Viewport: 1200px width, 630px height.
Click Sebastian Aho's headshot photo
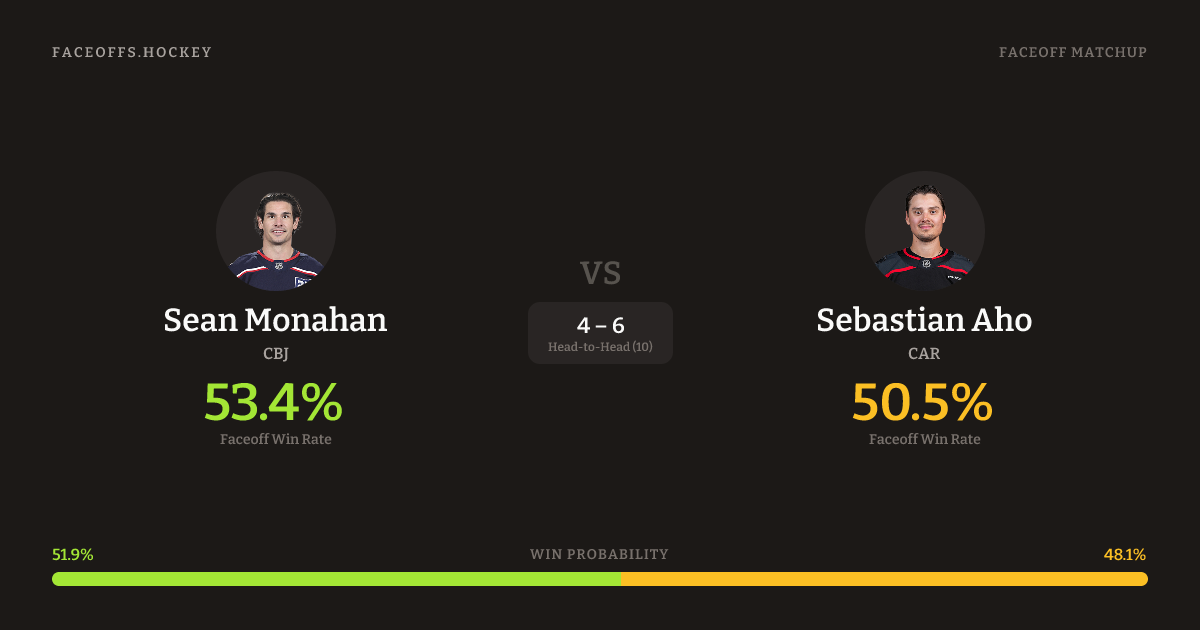(924, 231)
